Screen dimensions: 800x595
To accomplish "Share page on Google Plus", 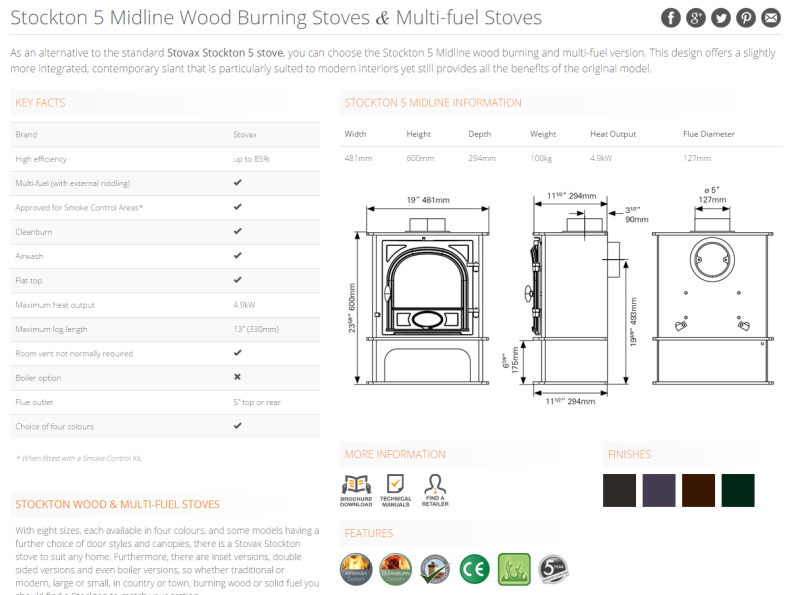I will point(695,18).
